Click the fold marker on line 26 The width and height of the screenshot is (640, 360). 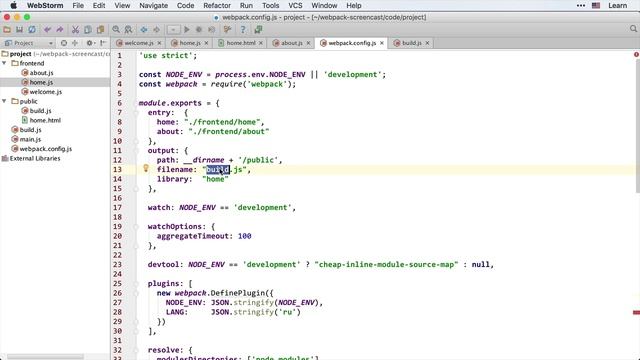point(136,293)
